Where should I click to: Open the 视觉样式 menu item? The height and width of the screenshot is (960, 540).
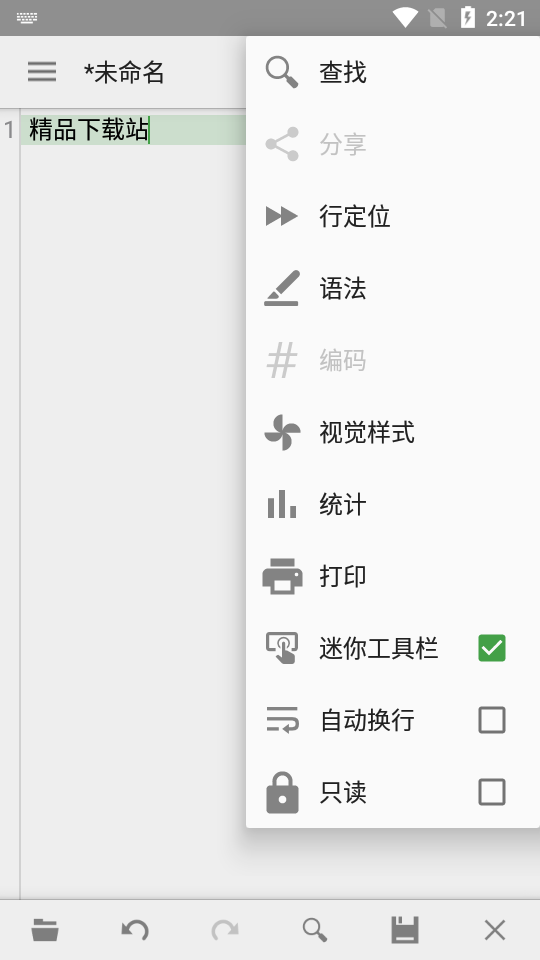[392, 432]
